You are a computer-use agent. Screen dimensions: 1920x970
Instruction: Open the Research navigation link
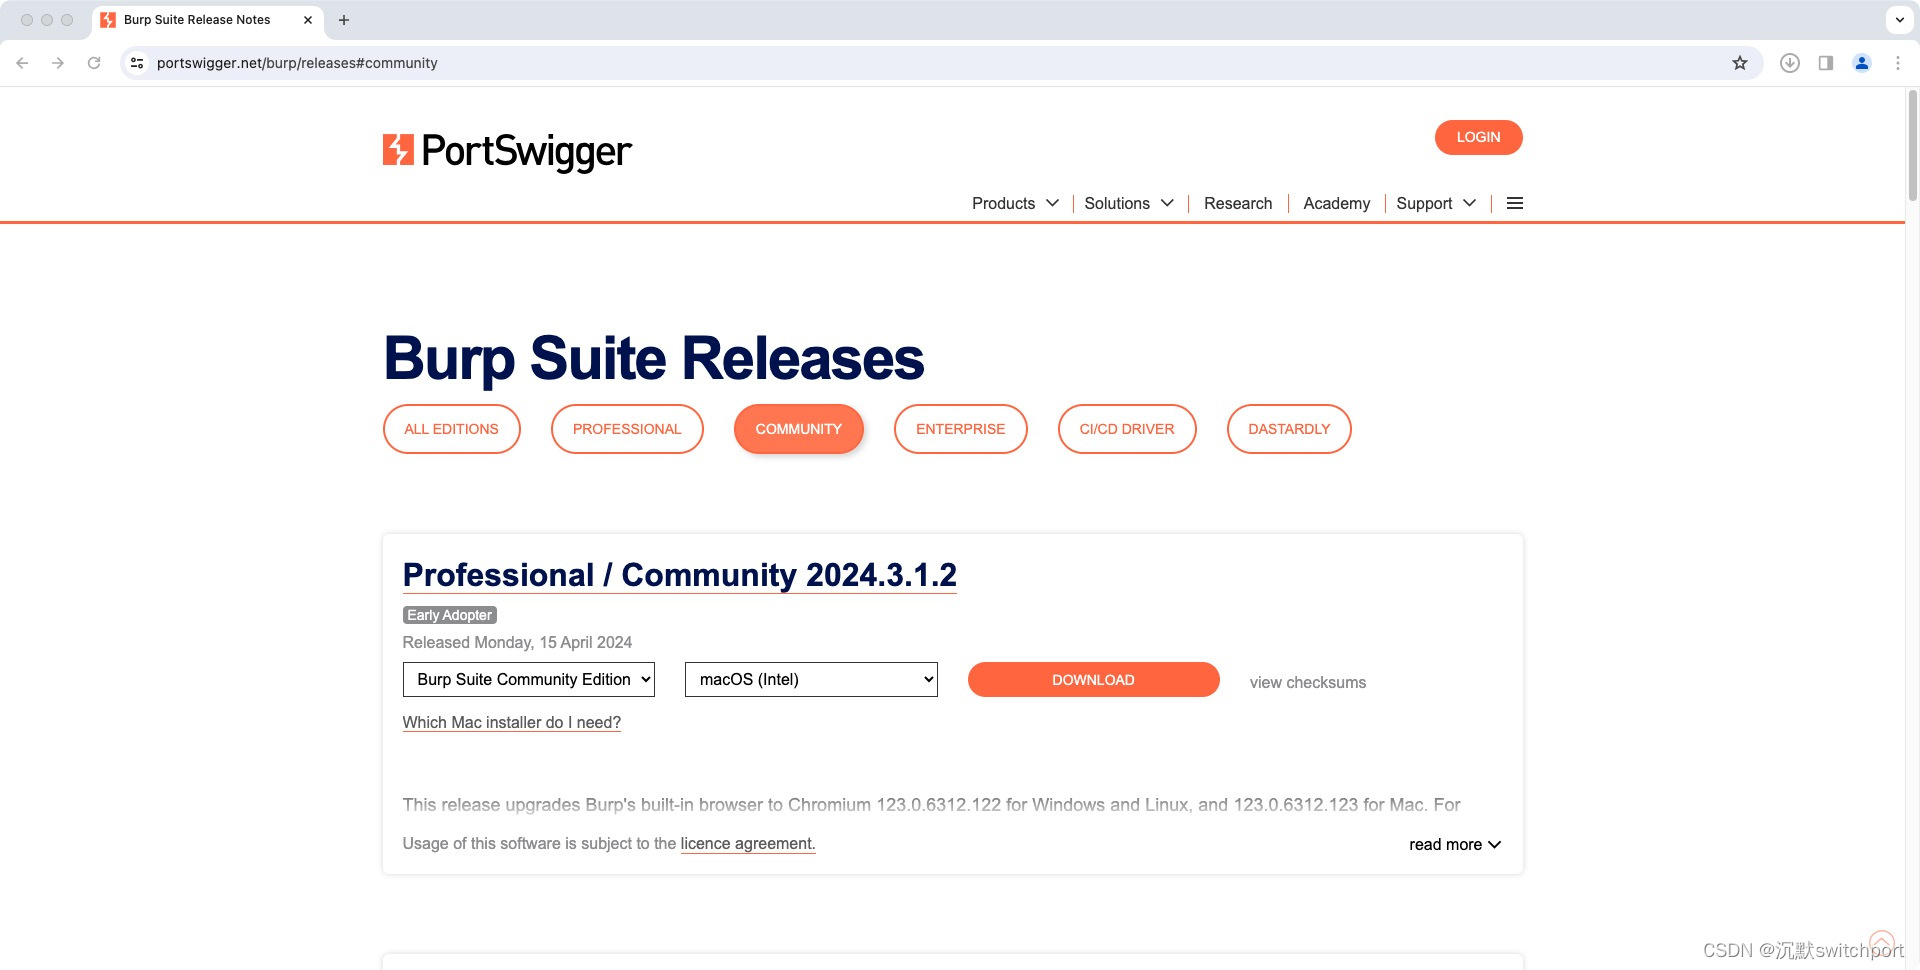click(x=1238, y=203)
